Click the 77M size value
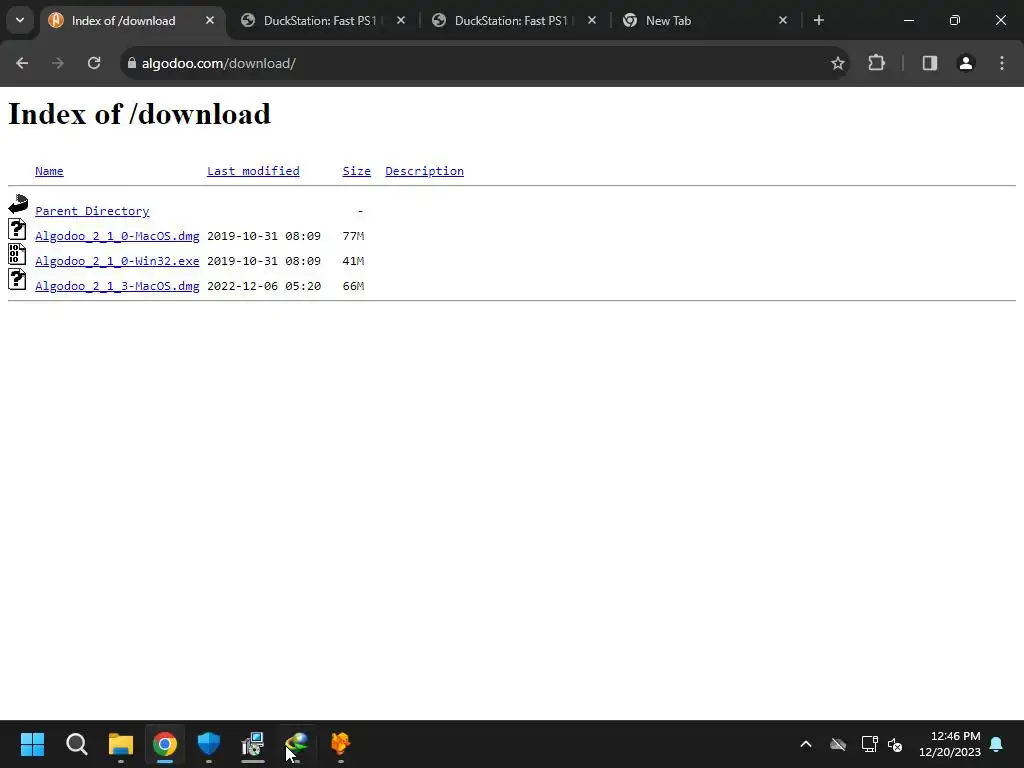The width and height of the screenshot is (1024, 768). pyautogui.click(x=353, y=236)
